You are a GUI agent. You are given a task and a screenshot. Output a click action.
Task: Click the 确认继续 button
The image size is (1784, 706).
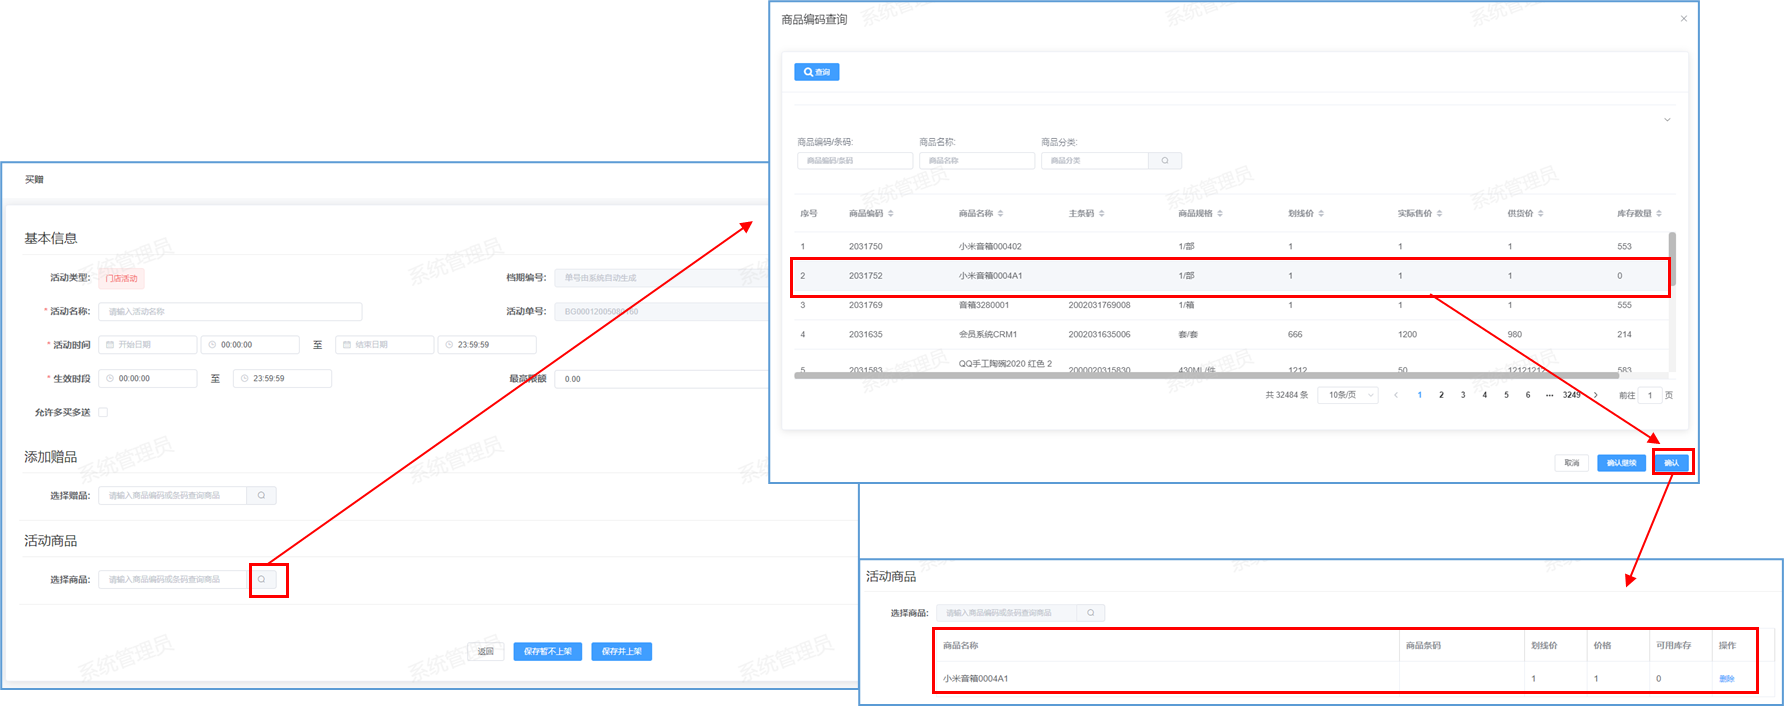[x=1621, y=463]
